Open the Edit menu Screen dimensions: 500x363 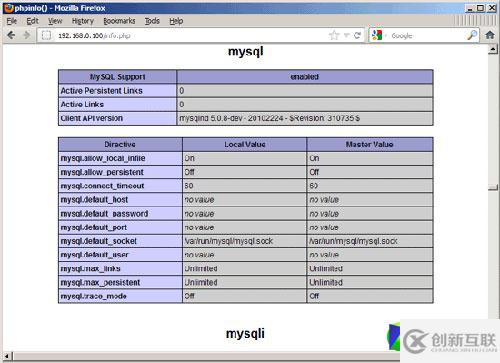click(x=32, y=21)
